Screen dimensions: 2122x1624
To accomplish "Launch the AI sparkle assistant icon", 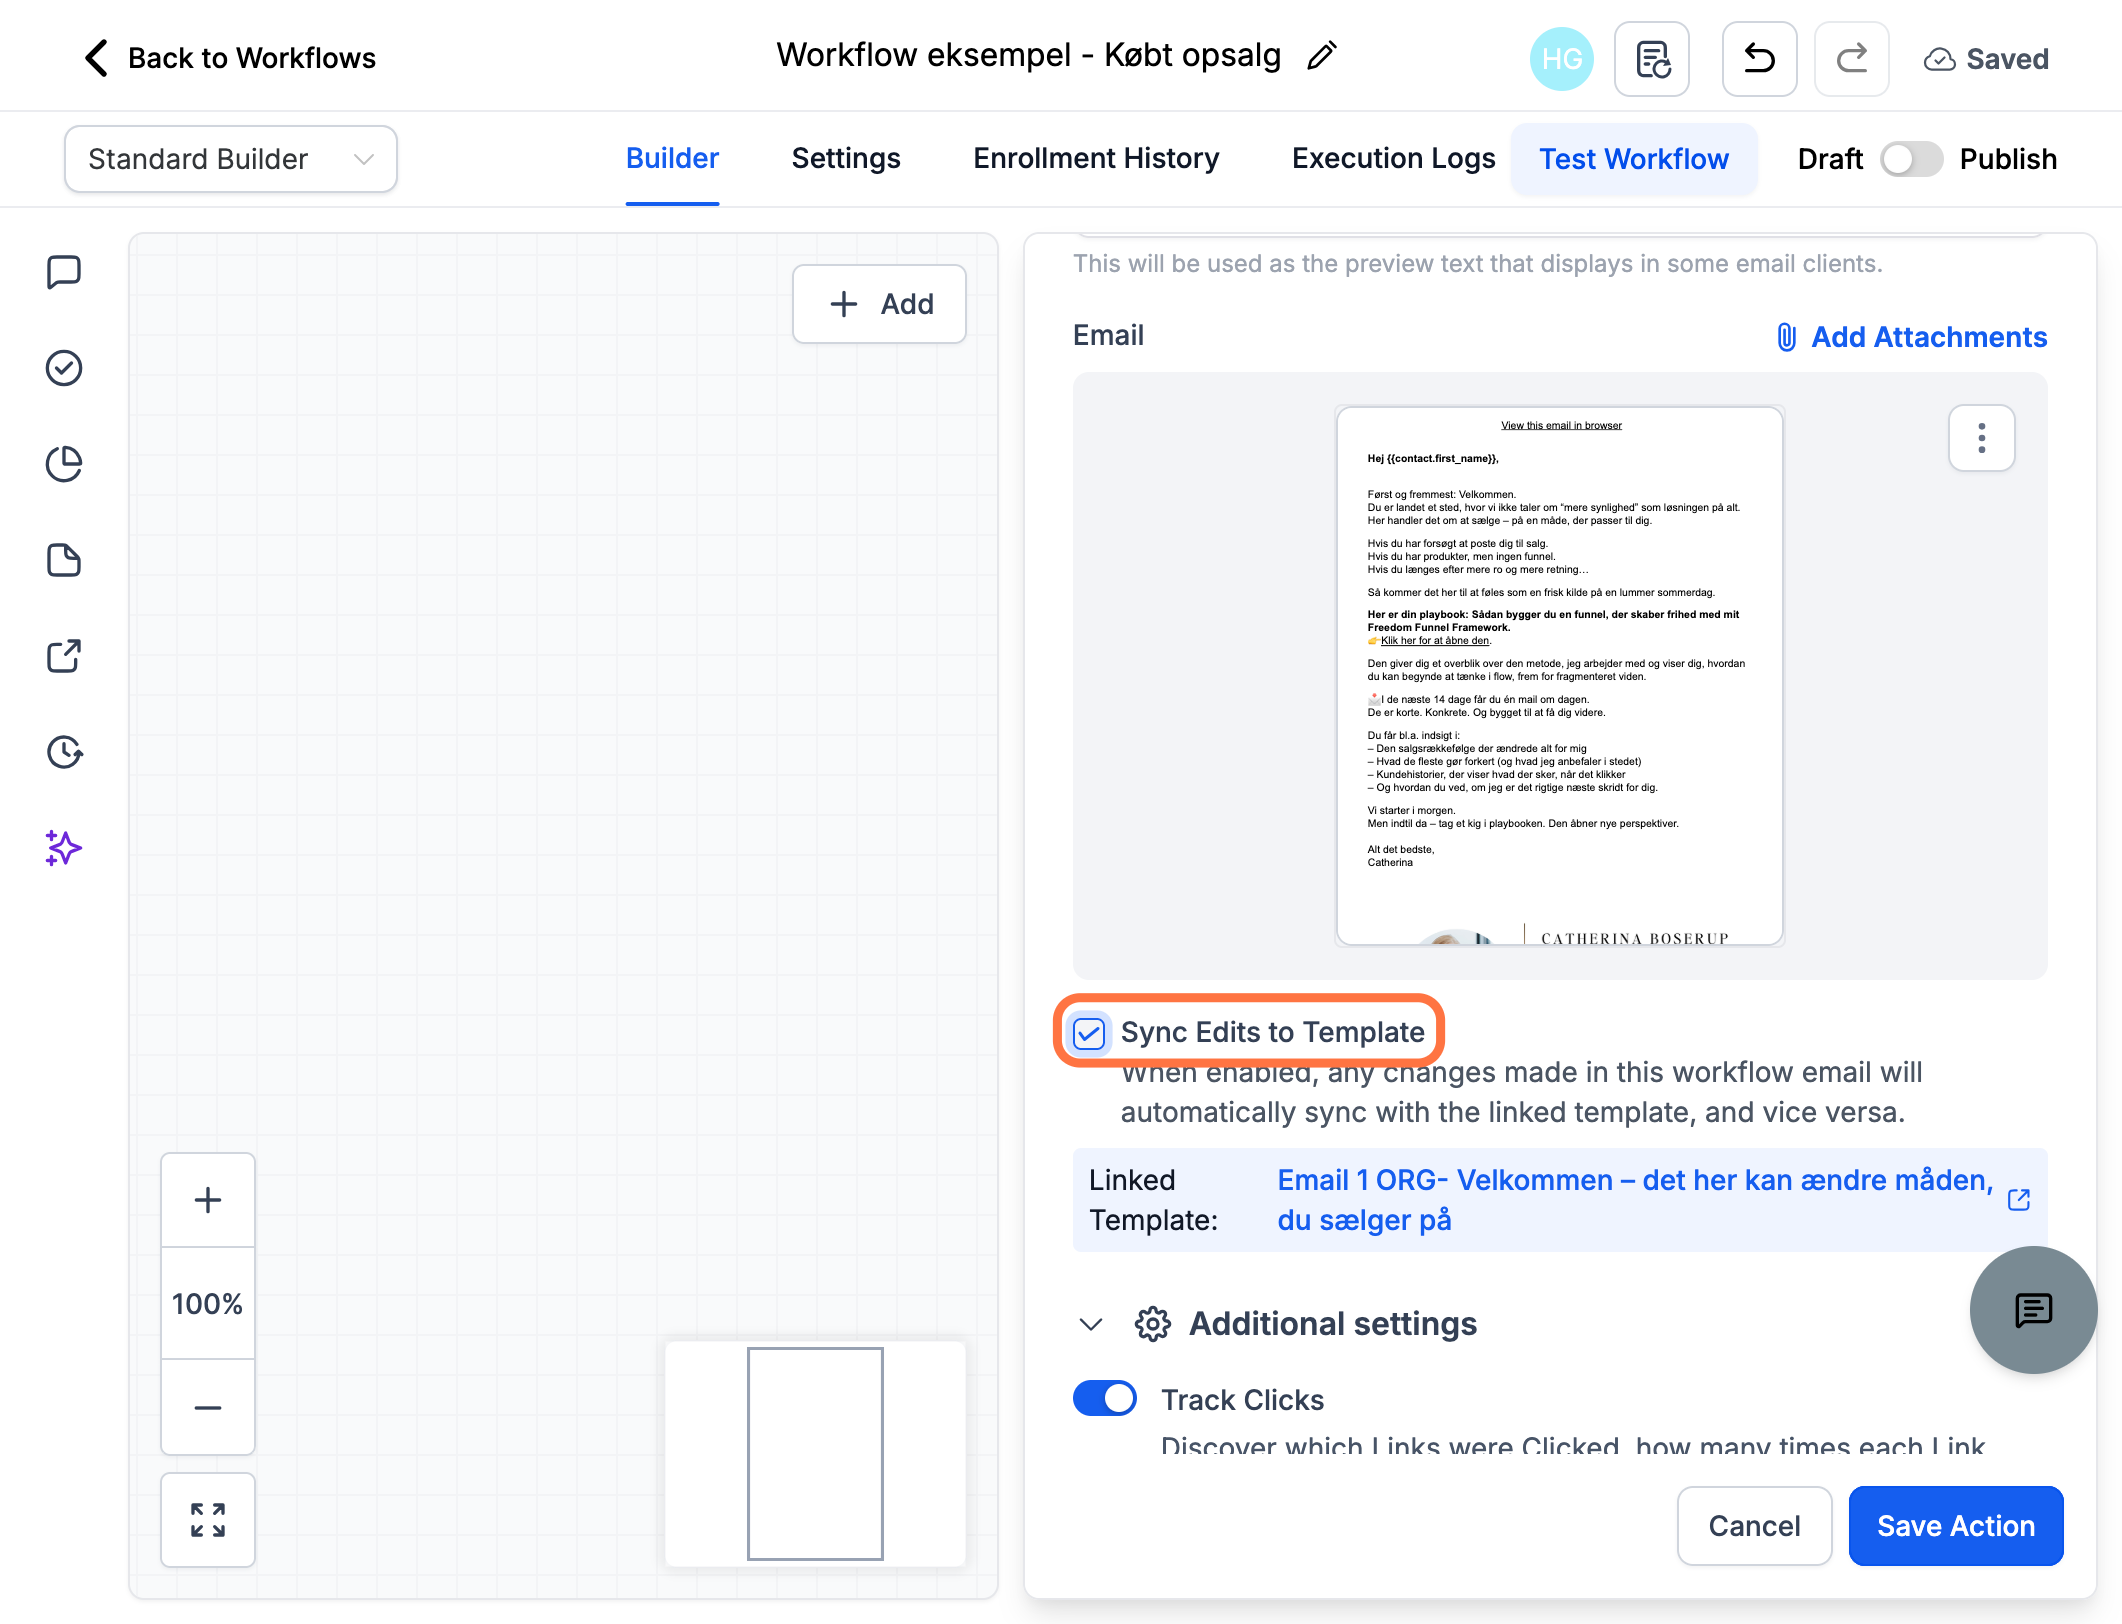I will (x=64, y=848).
